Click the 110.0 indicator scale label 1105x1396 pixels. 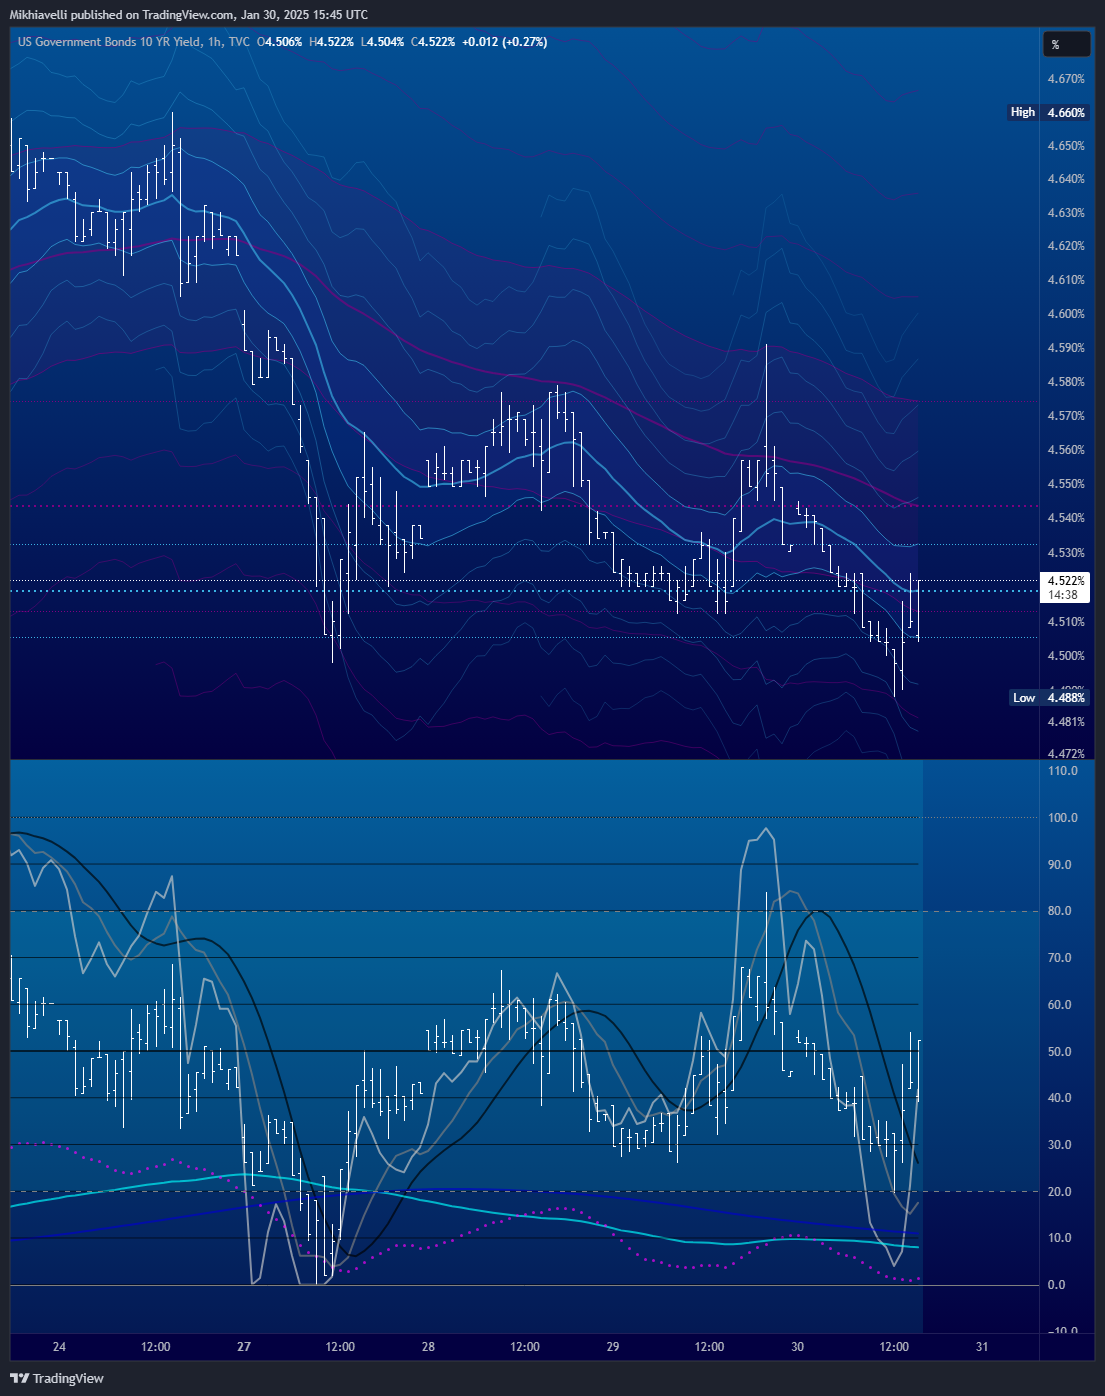pos(1062,771)
